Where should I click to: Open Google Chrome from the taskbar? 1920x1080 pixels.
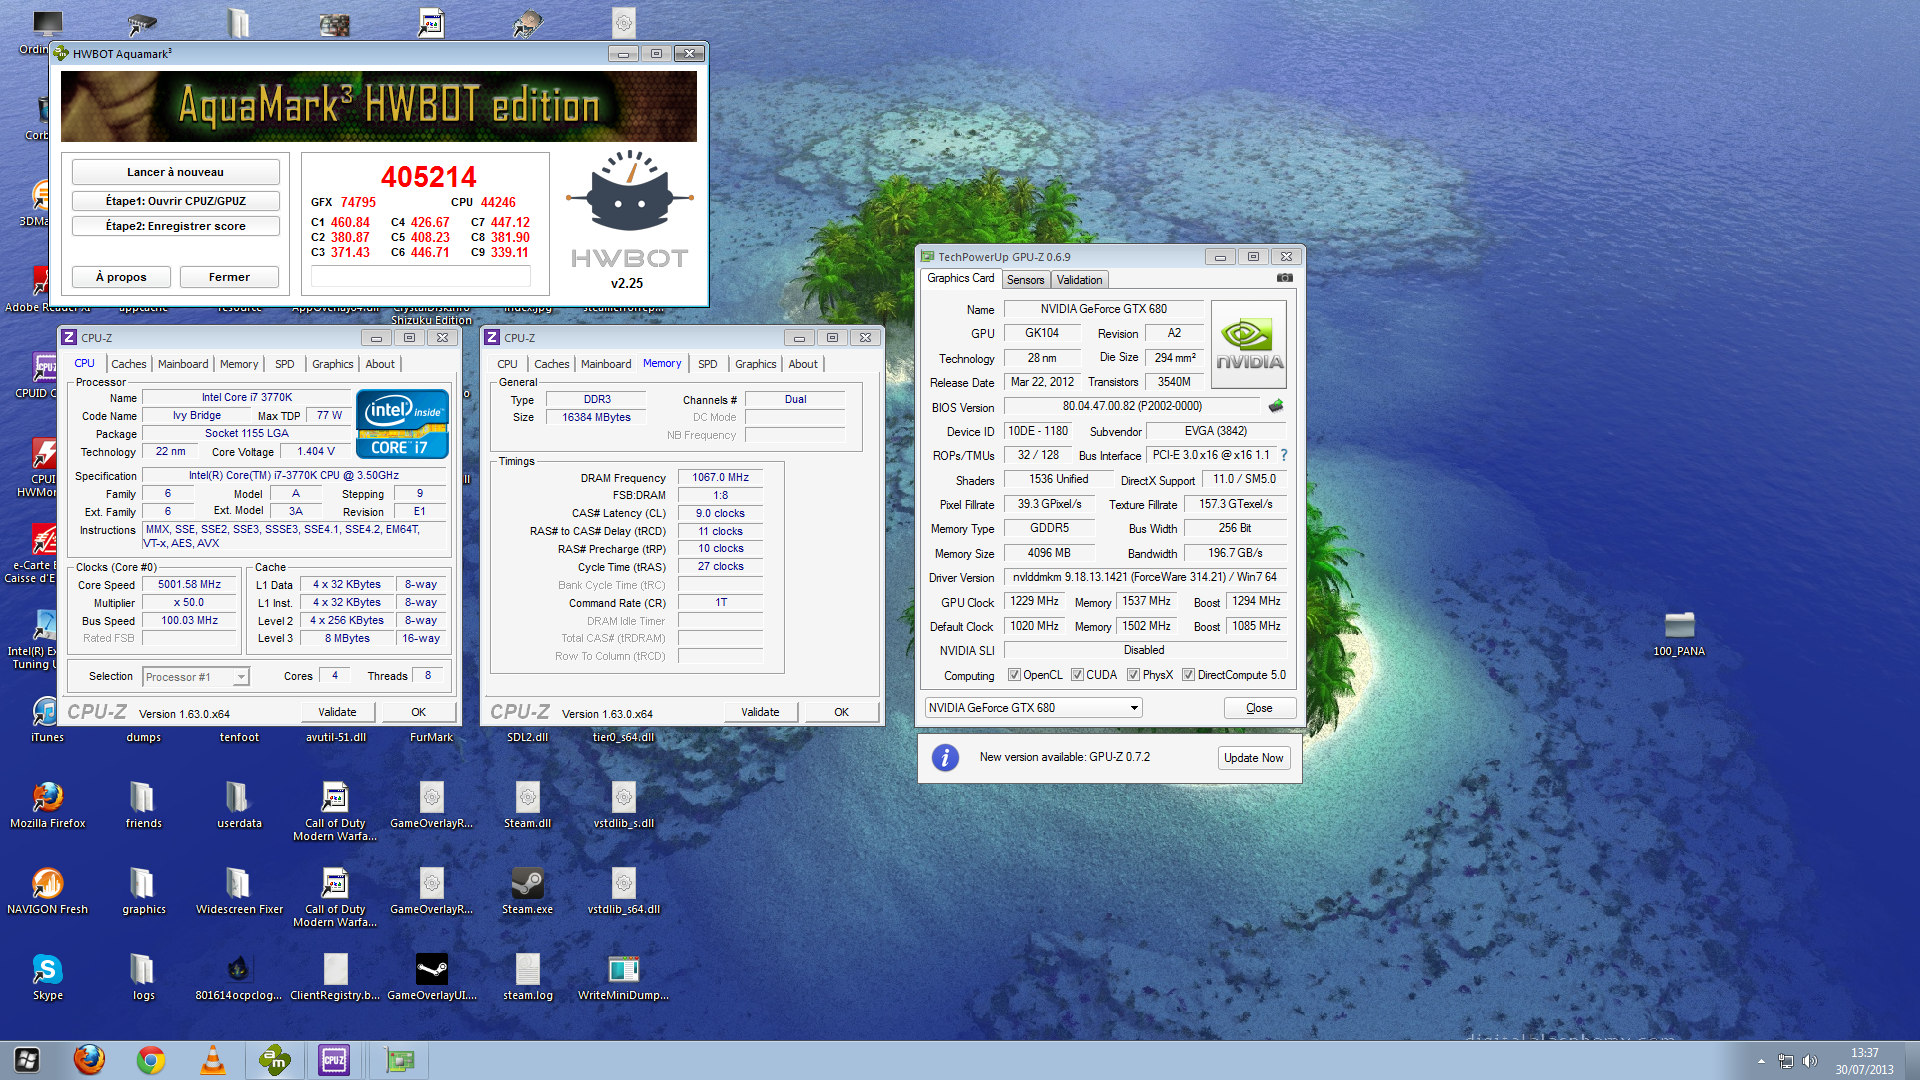tap(151, 1060)
